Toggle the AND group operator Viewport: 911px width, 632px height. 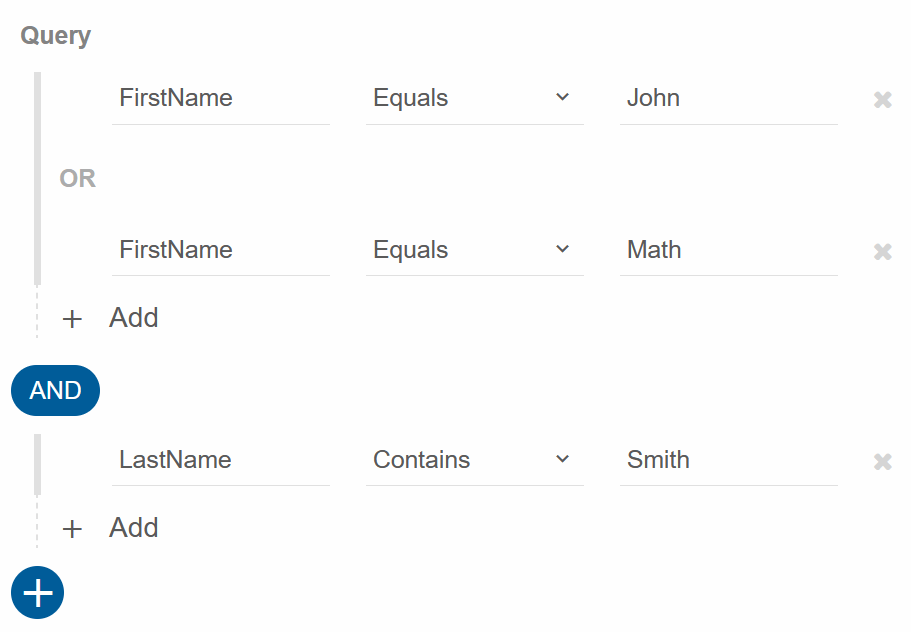[55, 390]
